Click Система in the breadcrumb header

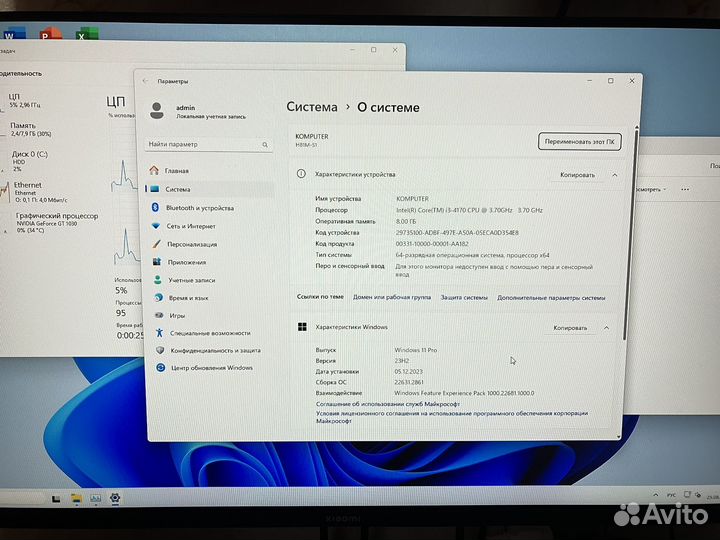(x=312, y=107)
